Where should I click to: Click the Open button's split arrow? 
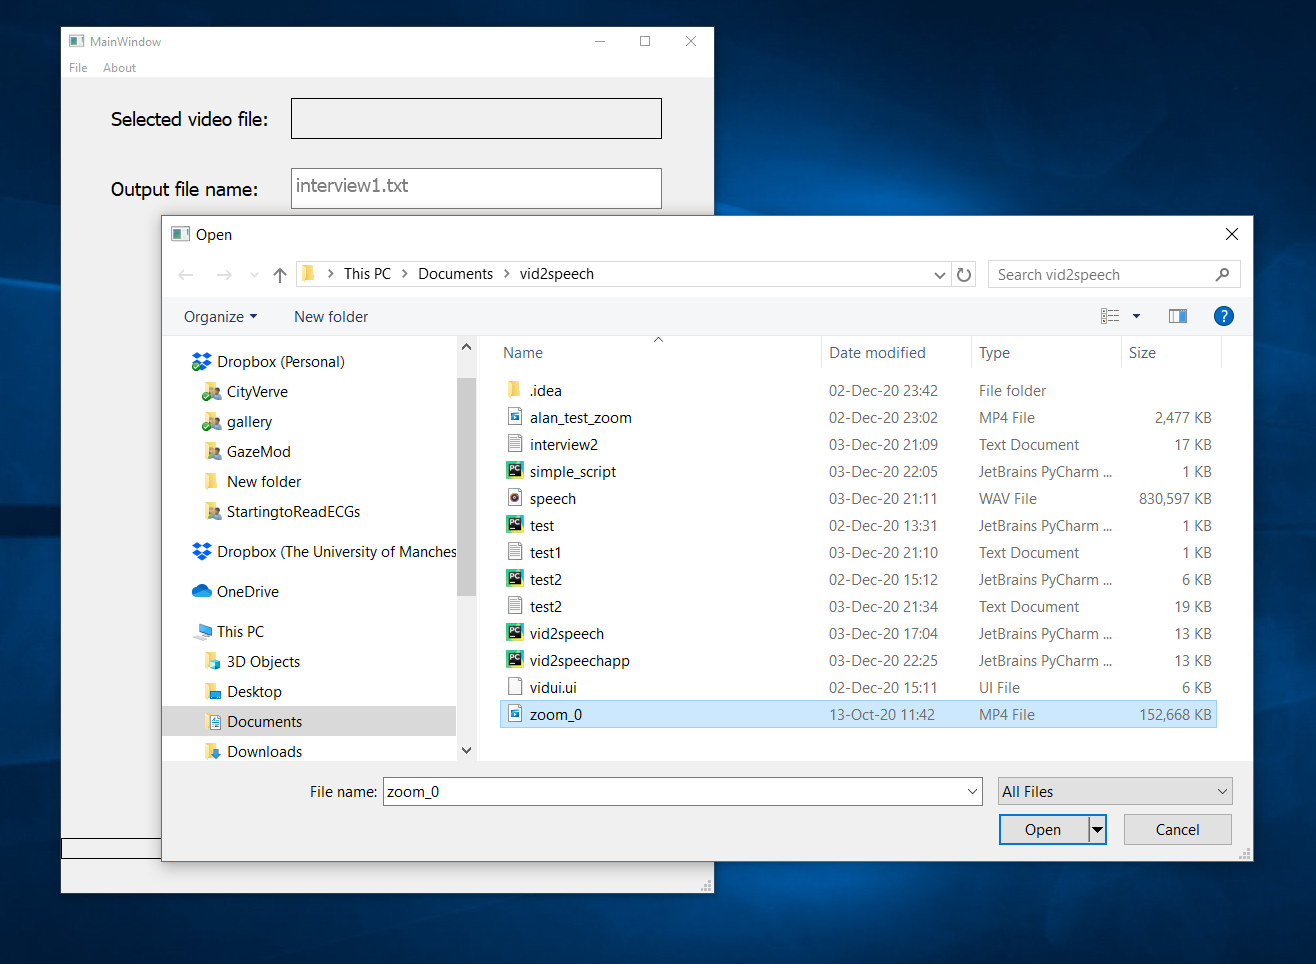pos(1097,830)
